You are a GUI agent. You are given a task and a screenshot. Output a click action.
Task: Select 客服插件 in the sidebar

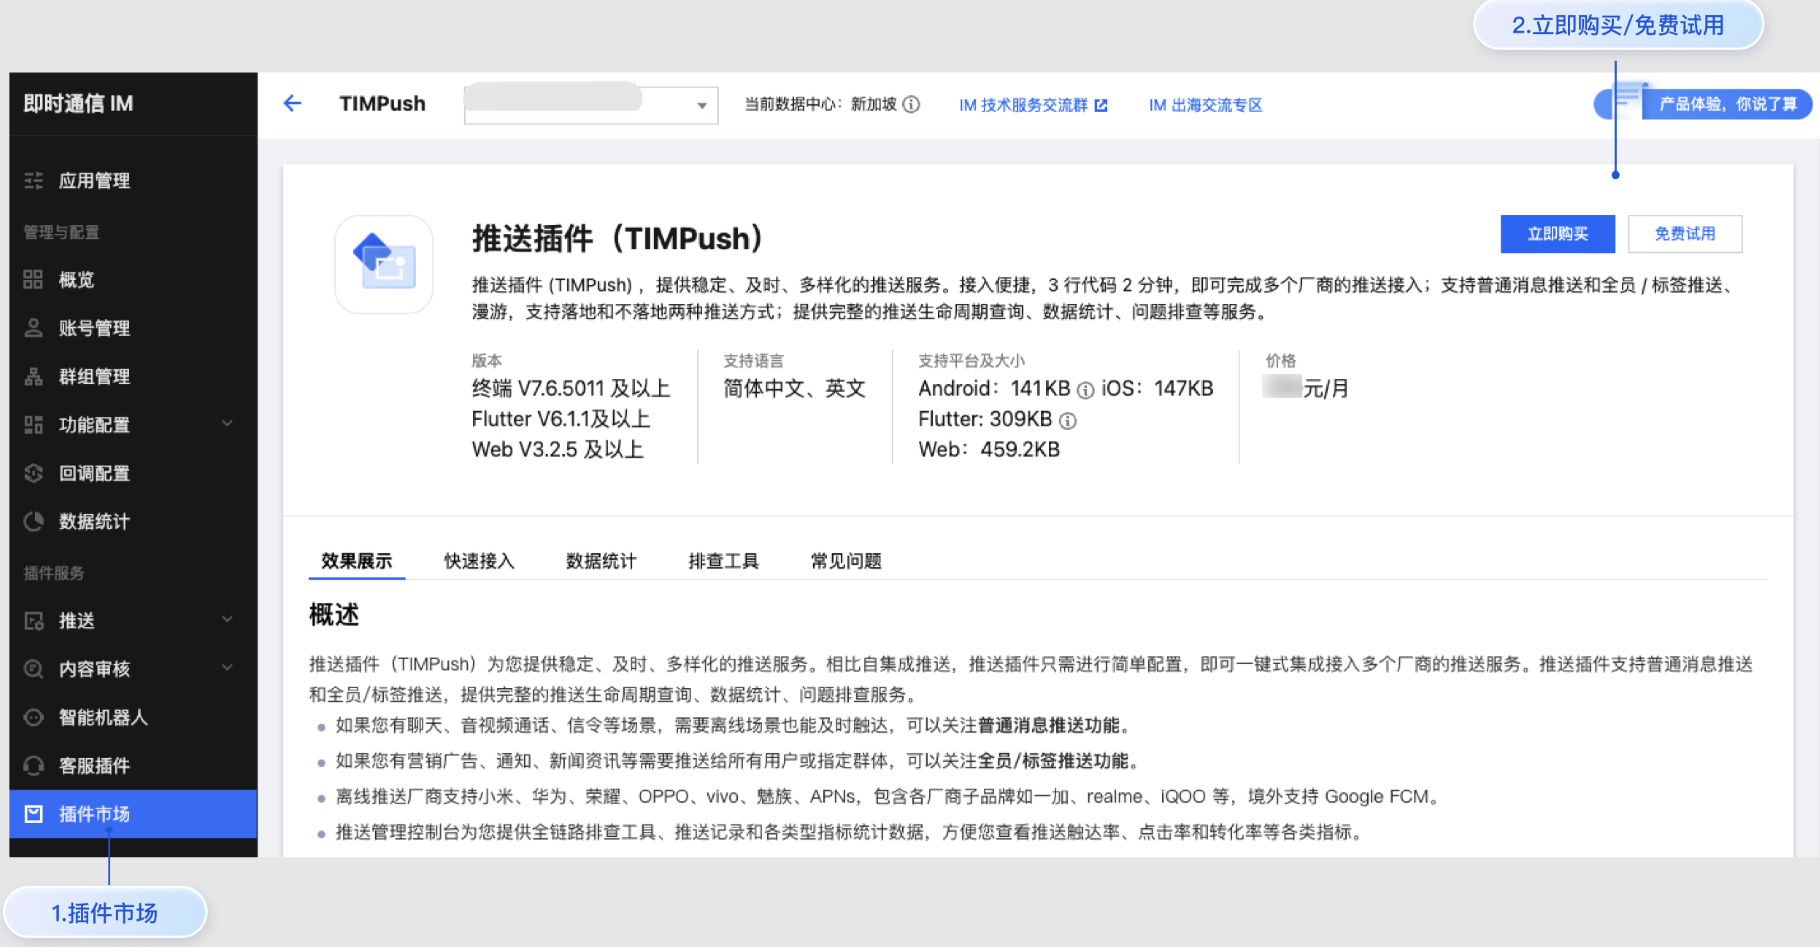point(133,765)
